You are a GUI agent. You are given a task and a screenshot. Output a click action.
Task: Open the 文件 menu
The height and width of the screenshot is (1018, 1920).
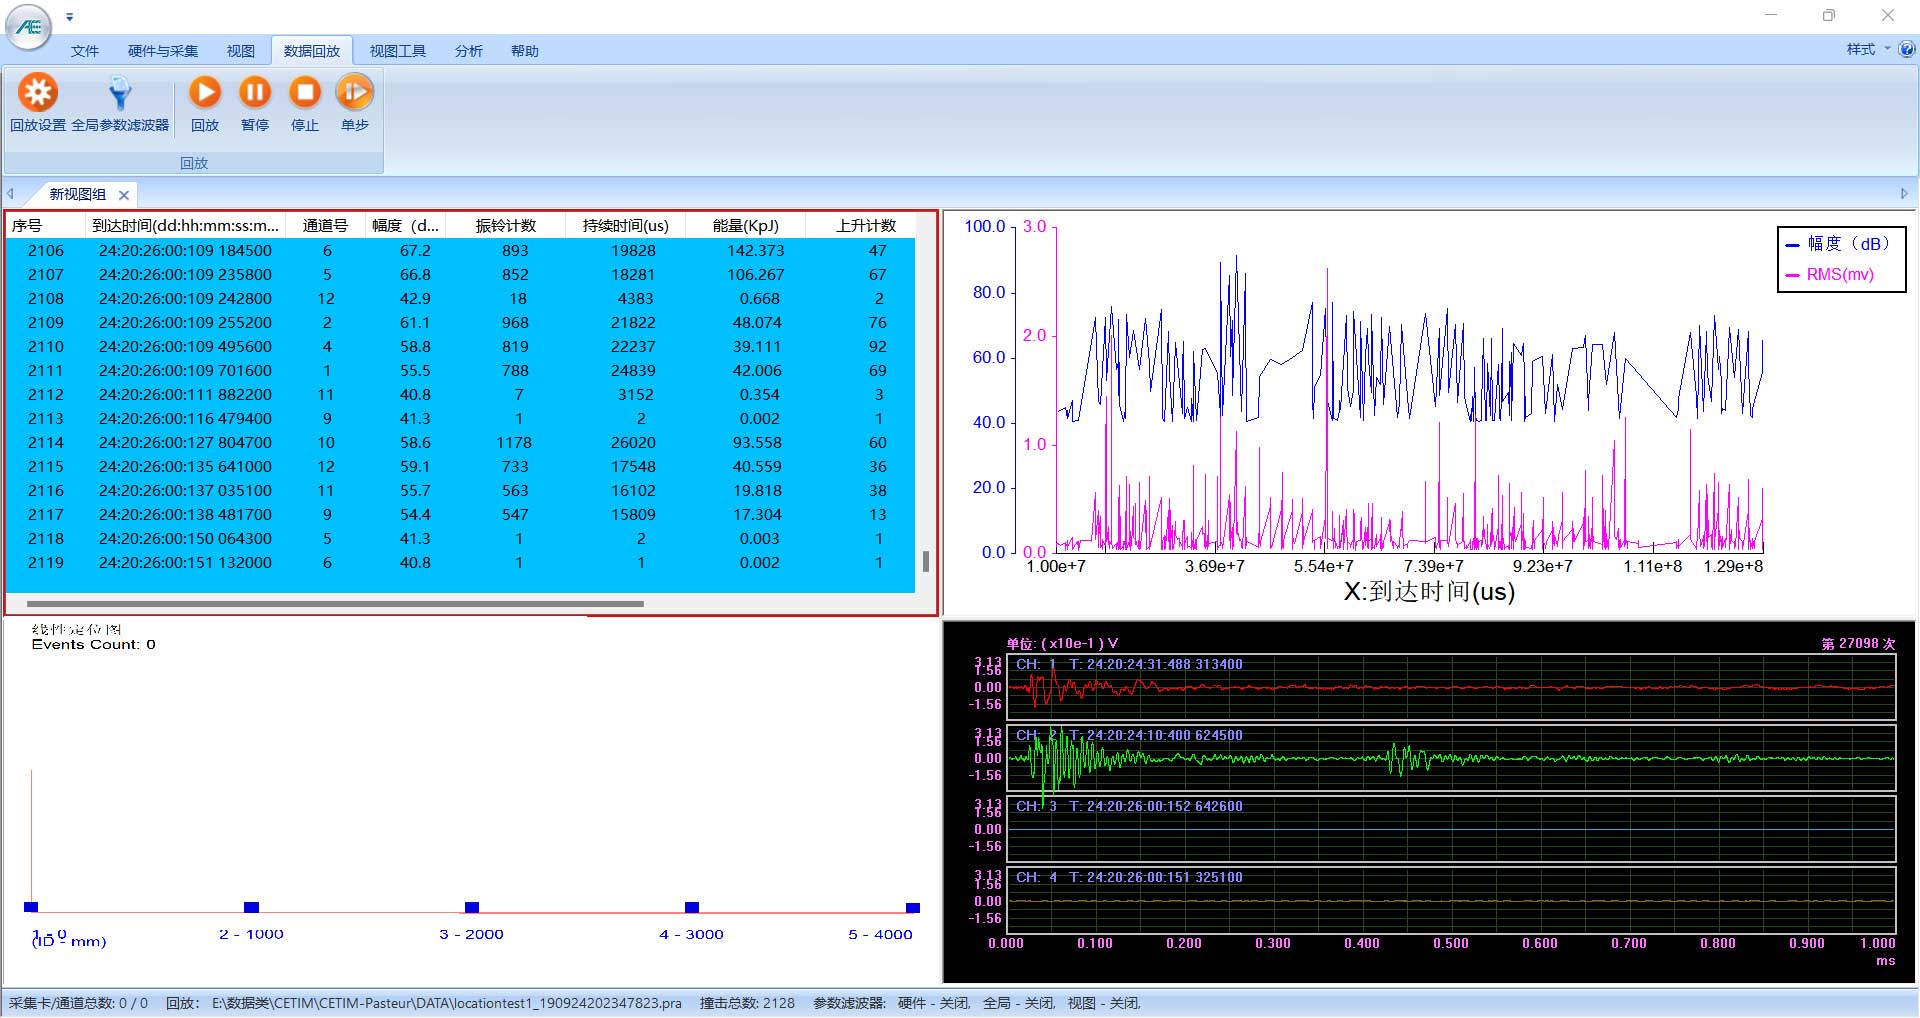85,51
